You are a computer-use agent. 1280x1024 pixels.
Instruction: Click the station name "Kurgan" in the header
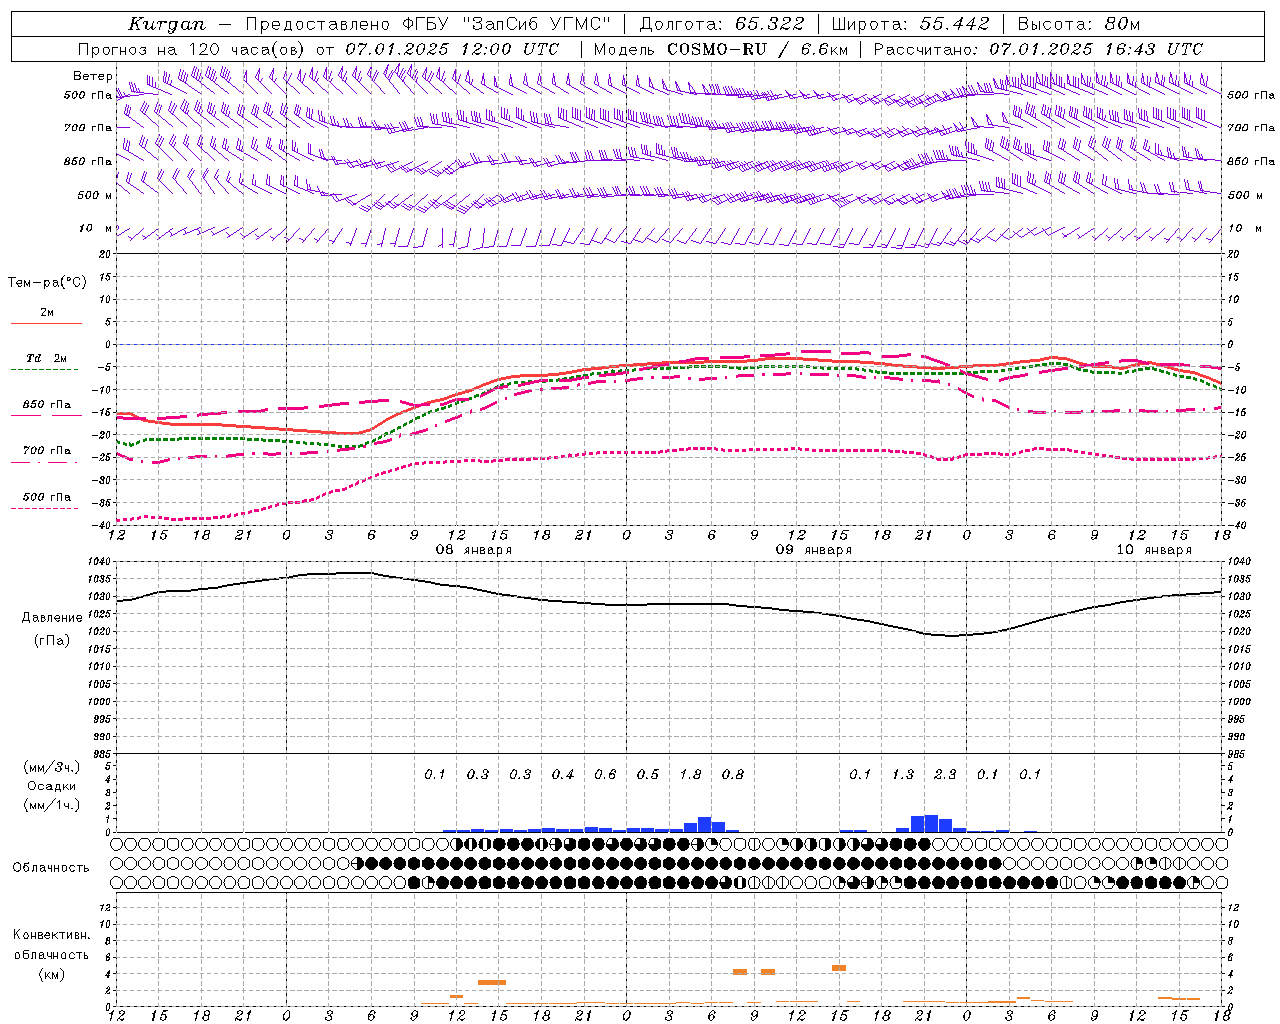pos(167,24)
